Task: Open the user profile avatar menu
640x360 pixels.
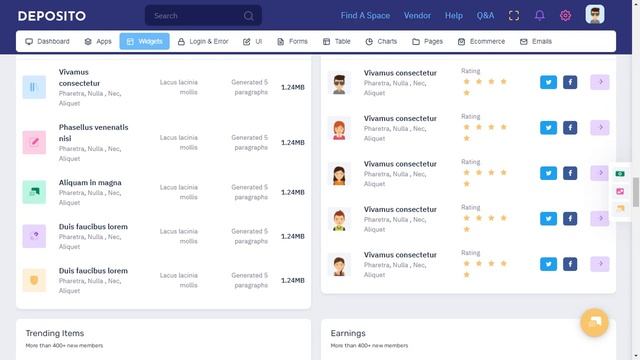Action: (x=595, y=15)
